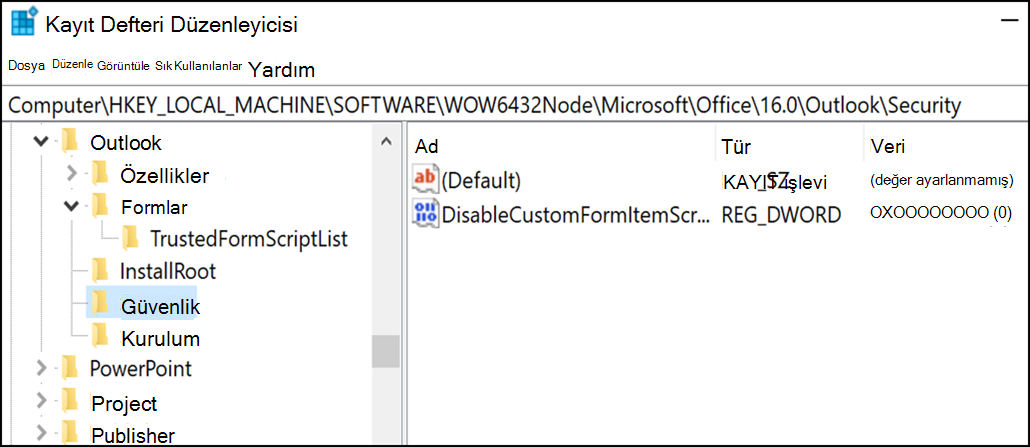Open the Dosya menu
Image resolution: width=1030 pixels, height=447 pixels.
point(27,66)
